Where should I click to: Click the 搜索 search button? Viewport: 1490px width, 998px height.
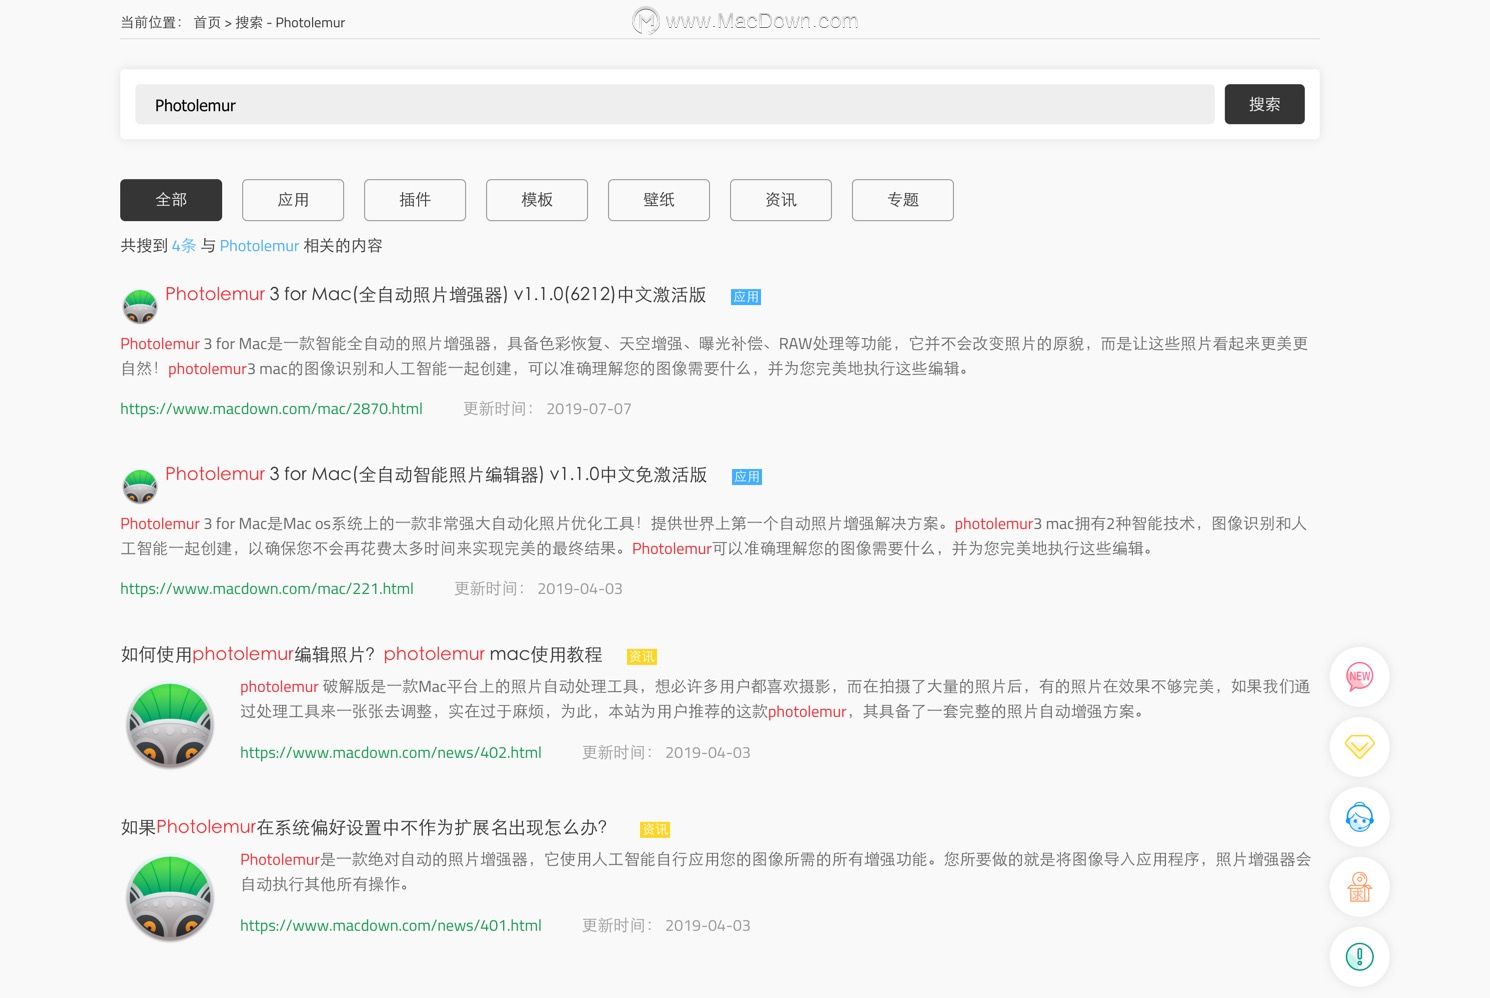coord(1264,104)
